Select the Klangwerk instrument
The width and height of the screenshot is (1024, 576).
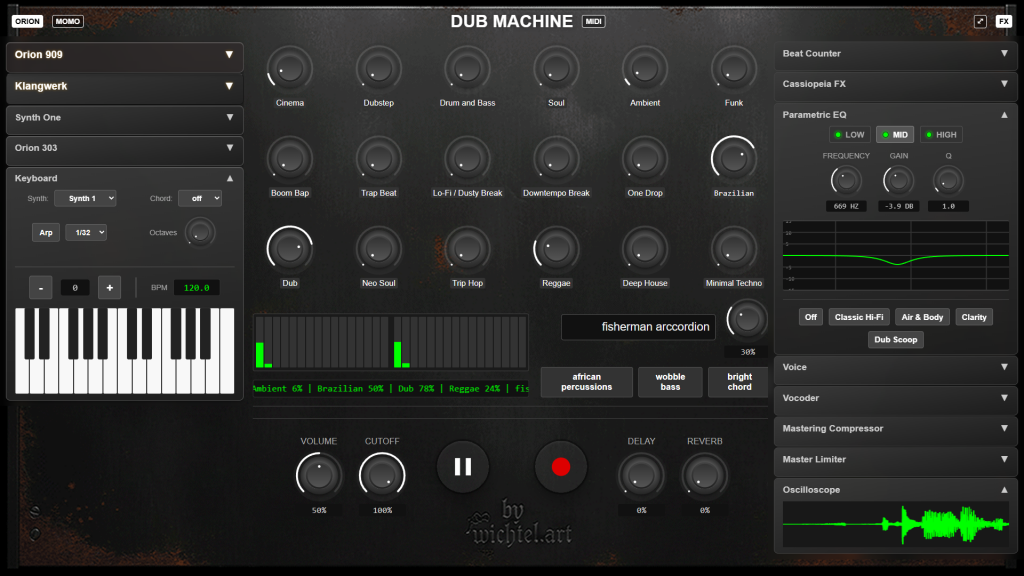point(124,87)
